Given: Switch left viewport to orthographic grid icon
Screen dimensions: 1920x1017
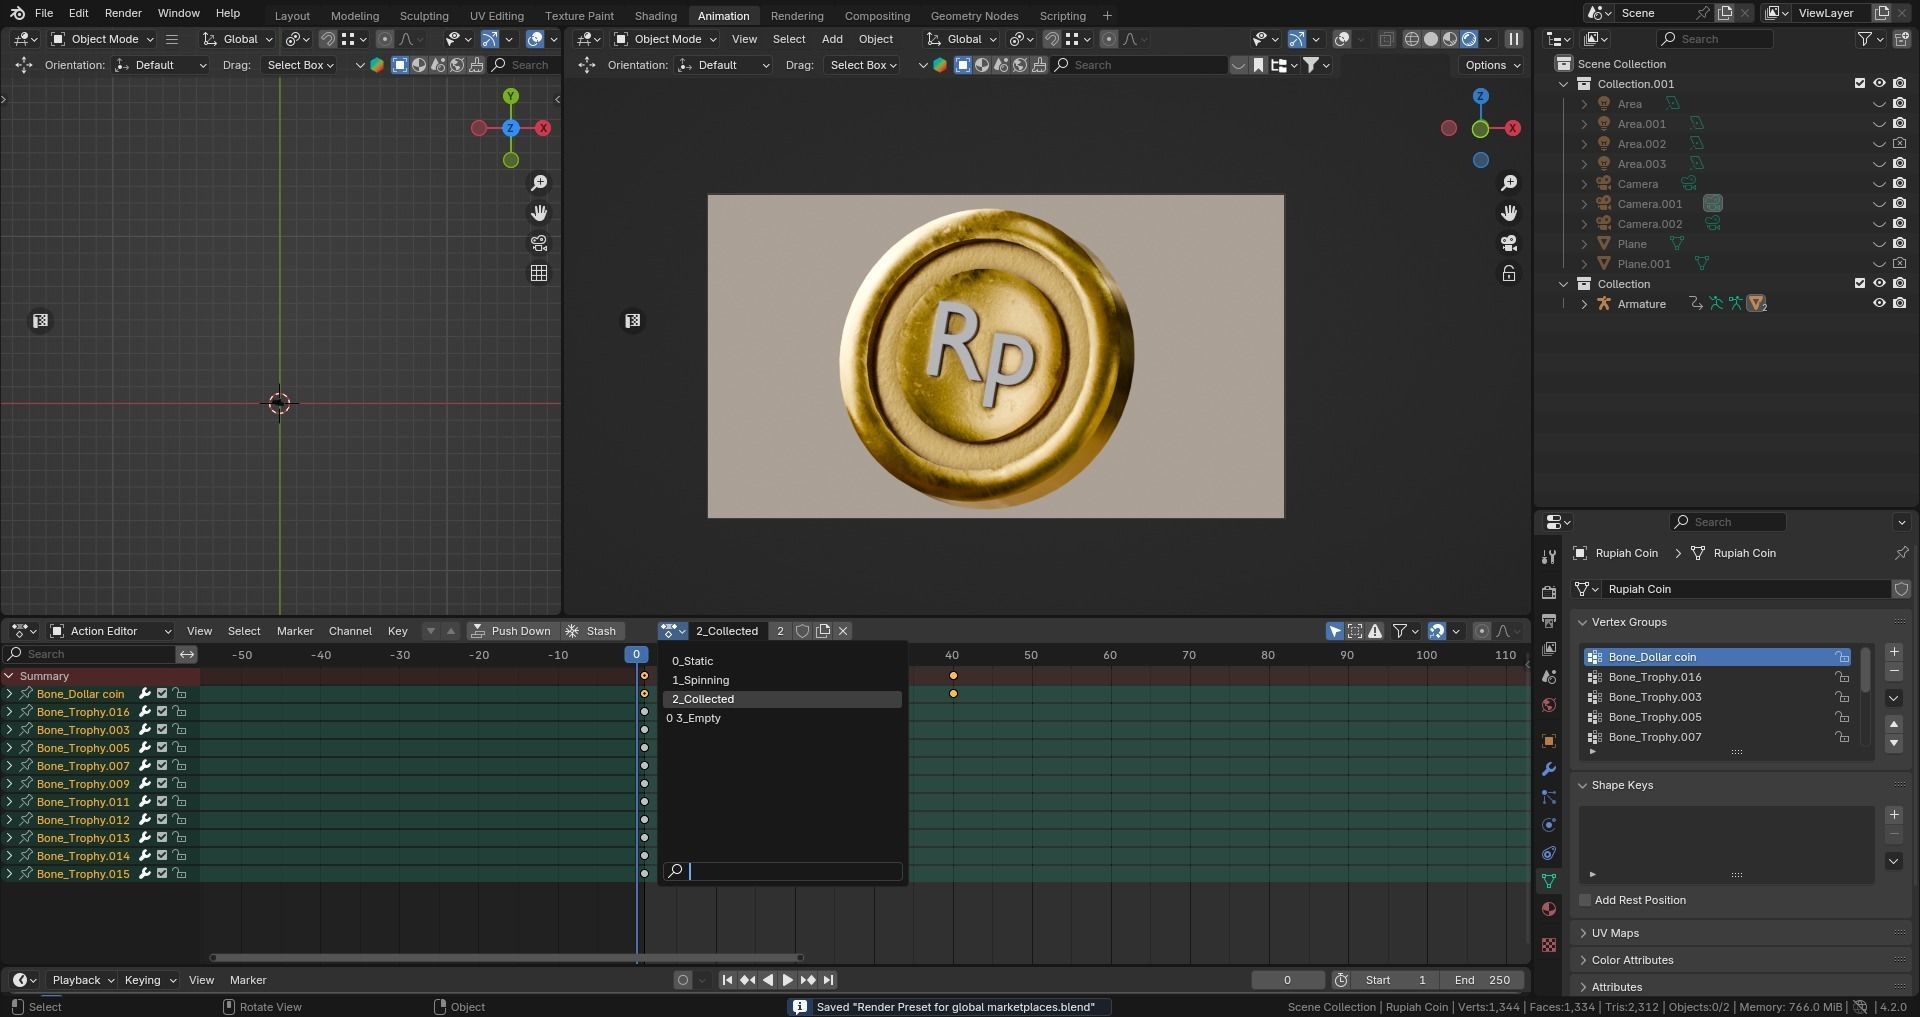Looking at the screenshot, I should 539,273.
